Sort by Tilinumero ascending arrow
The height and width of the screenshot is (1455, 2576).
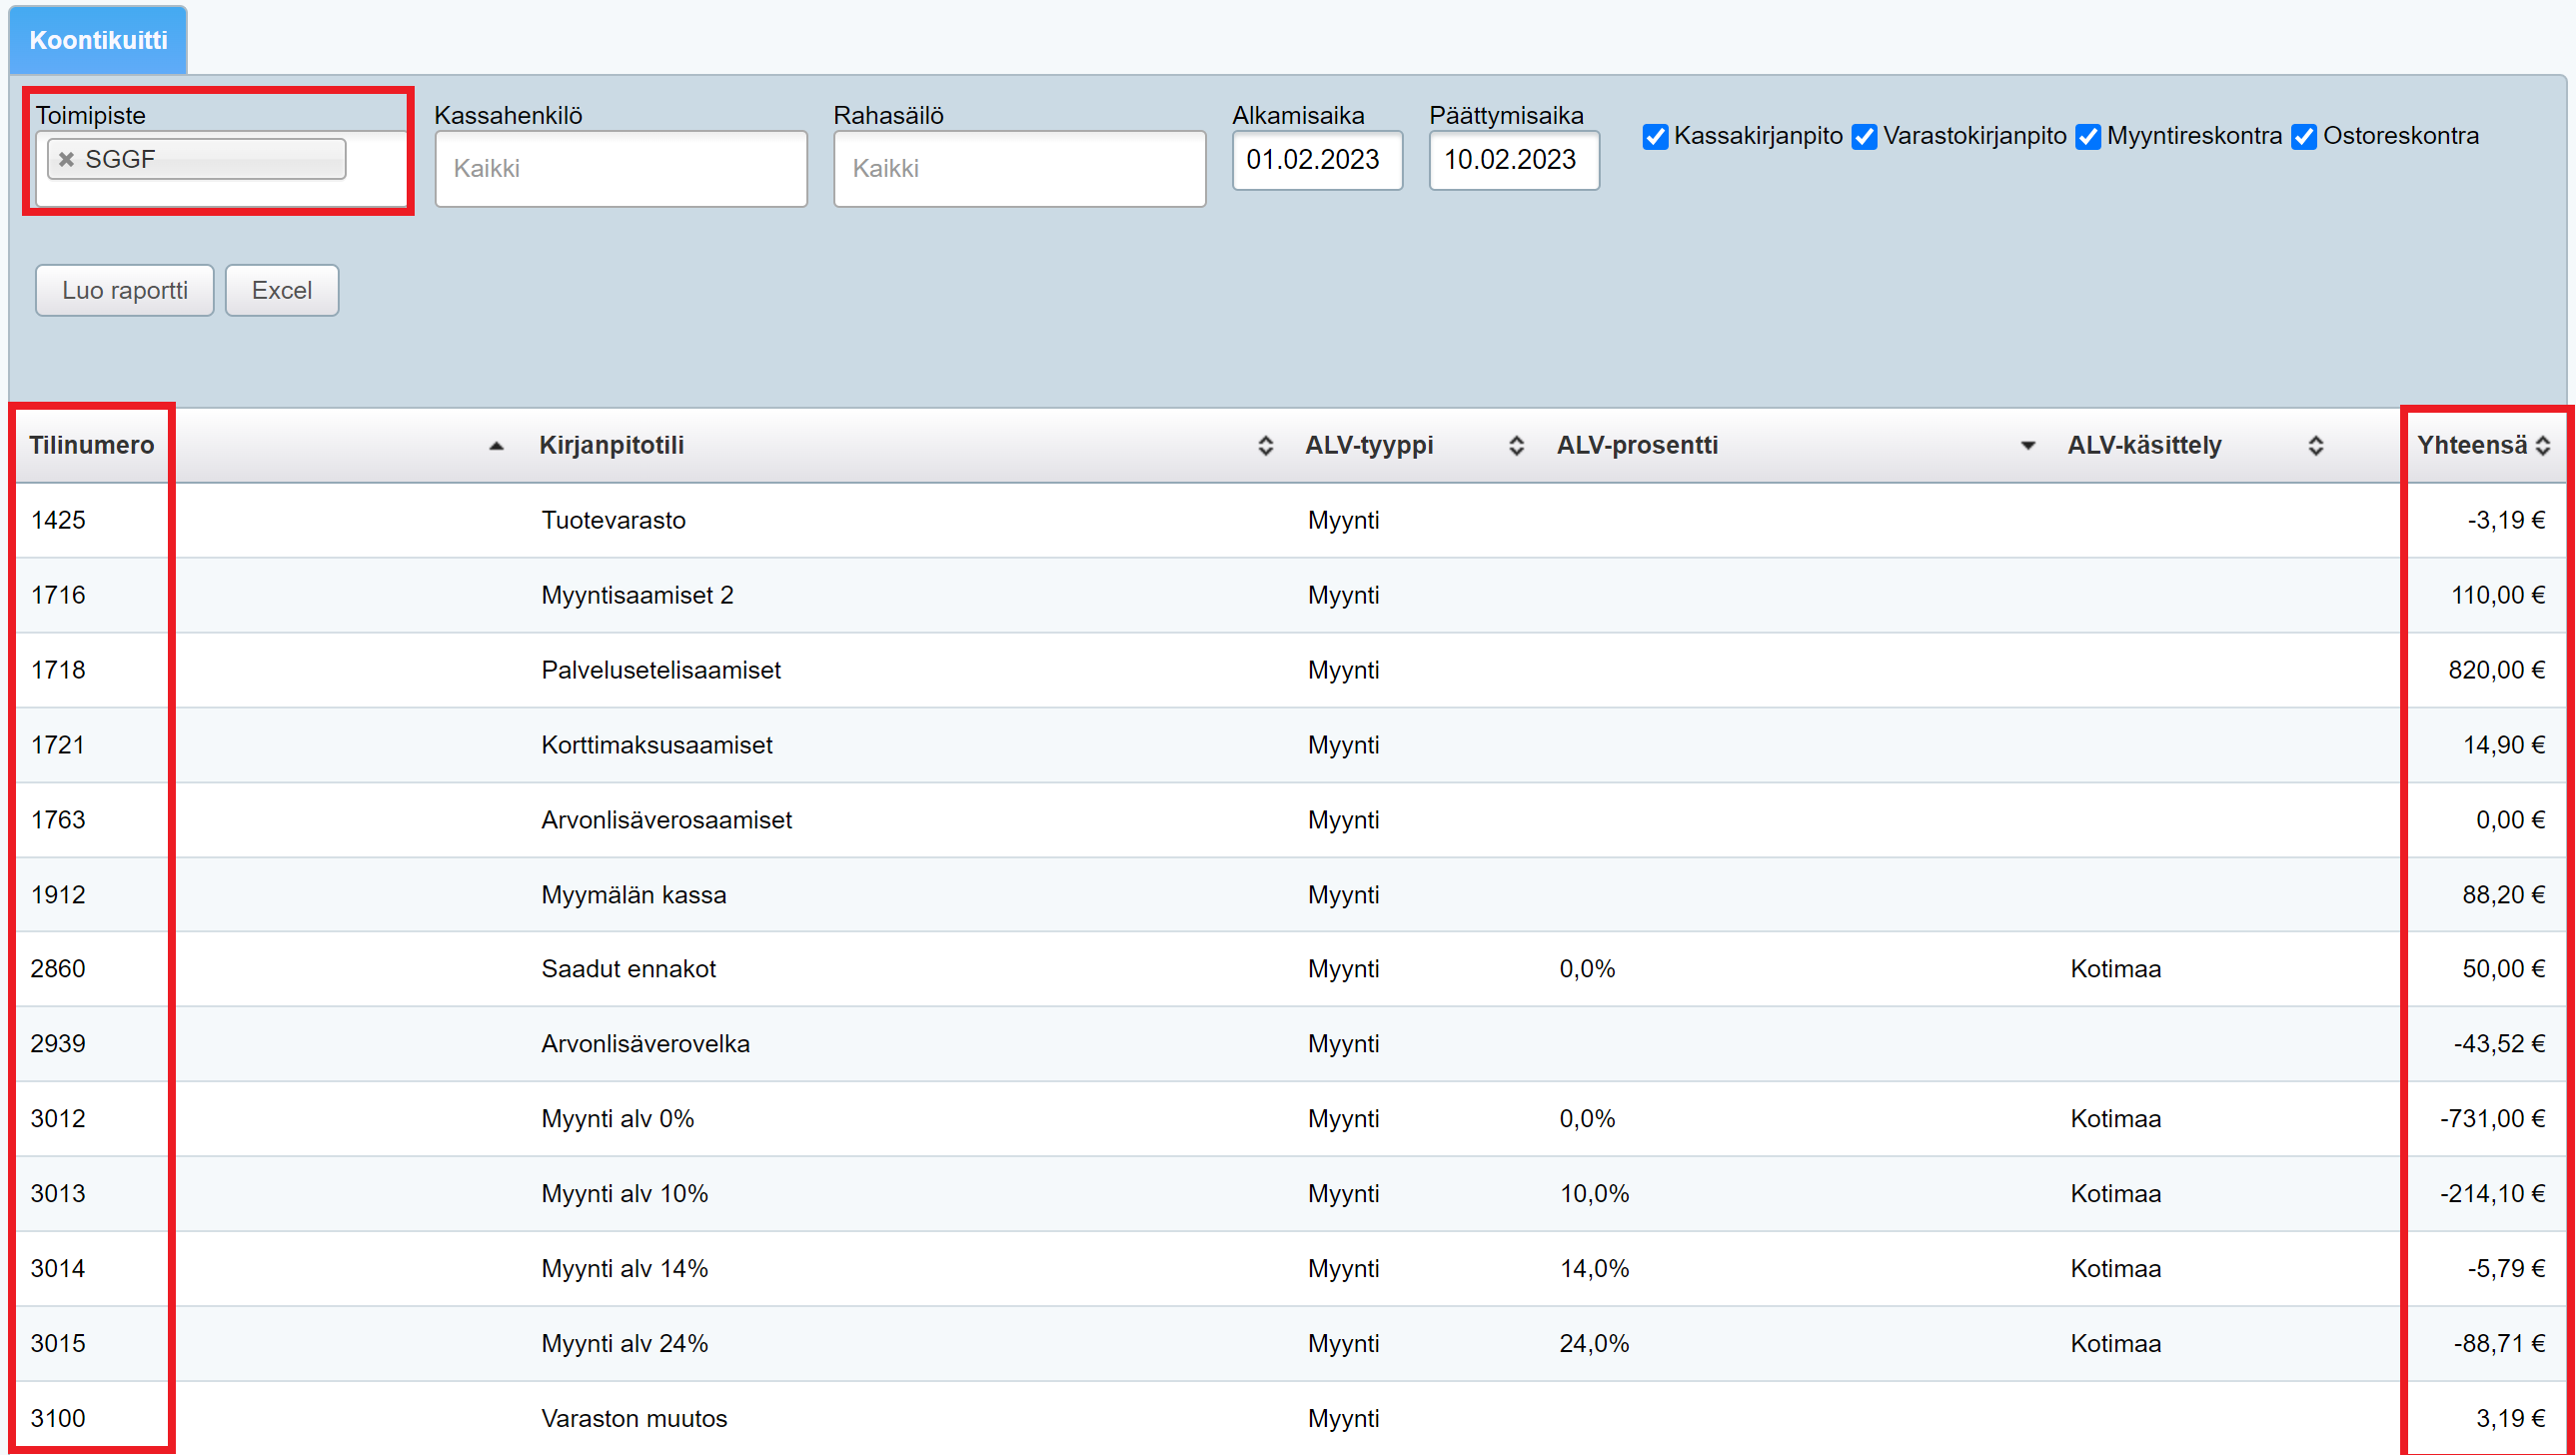tap(496, 446)
